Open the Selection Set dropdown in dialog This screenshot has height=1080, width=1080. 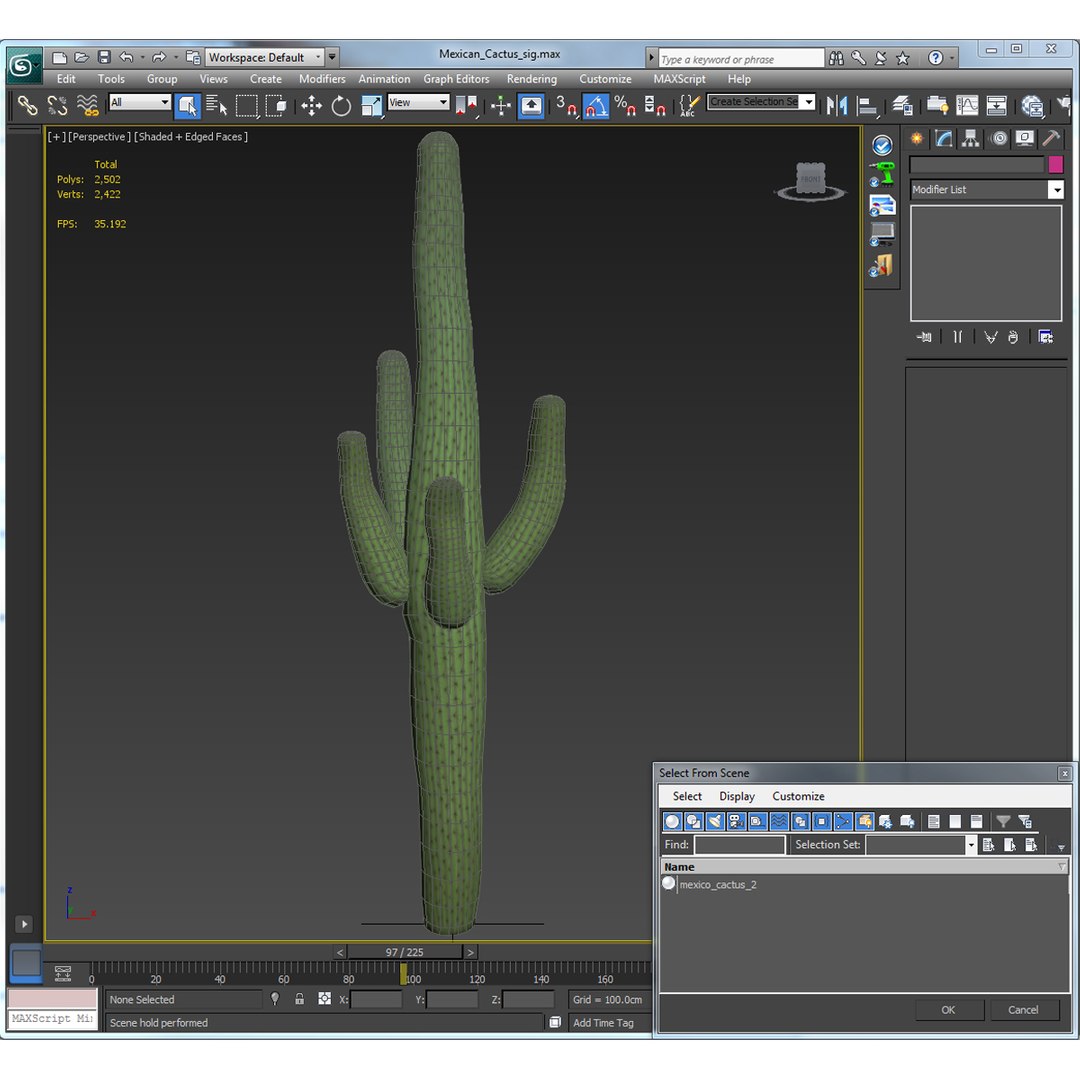click(x=970, y=845)
